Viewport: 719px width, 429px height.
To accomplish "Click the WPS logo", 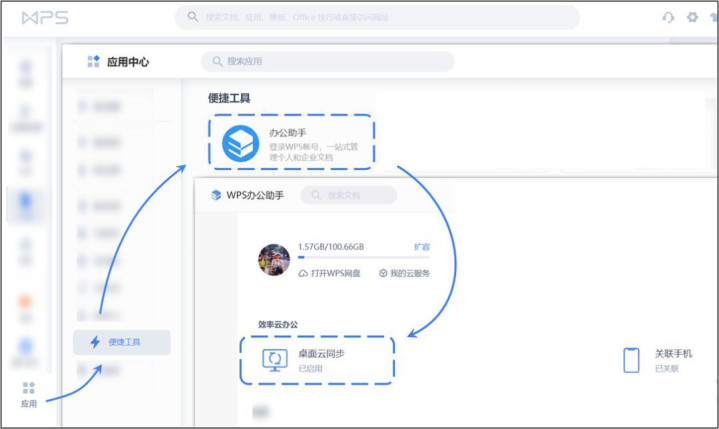I will coord(45,18).
